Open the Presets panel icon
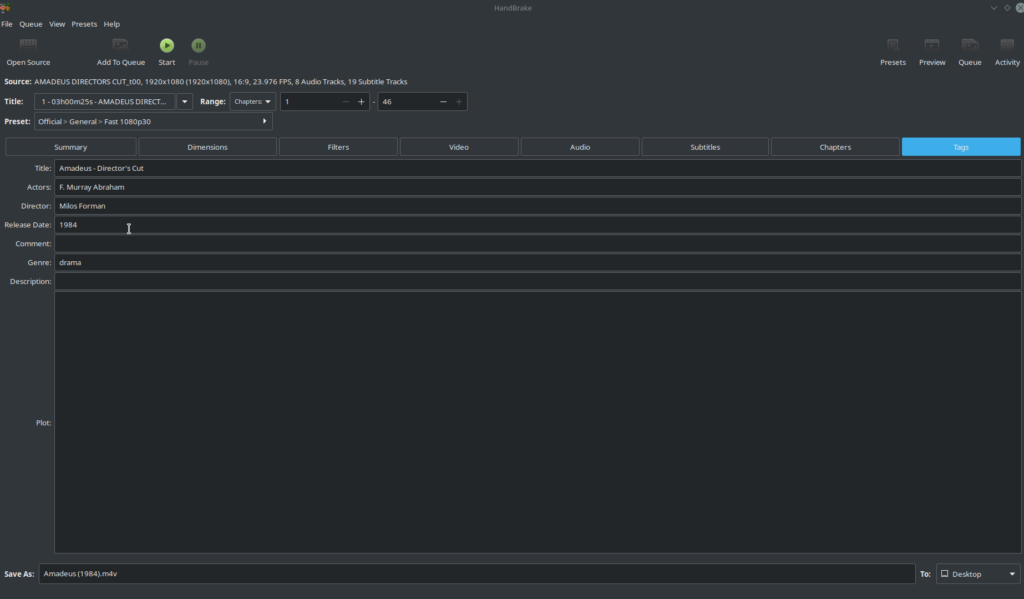The image size is (1024, 599). pos(893,45)
